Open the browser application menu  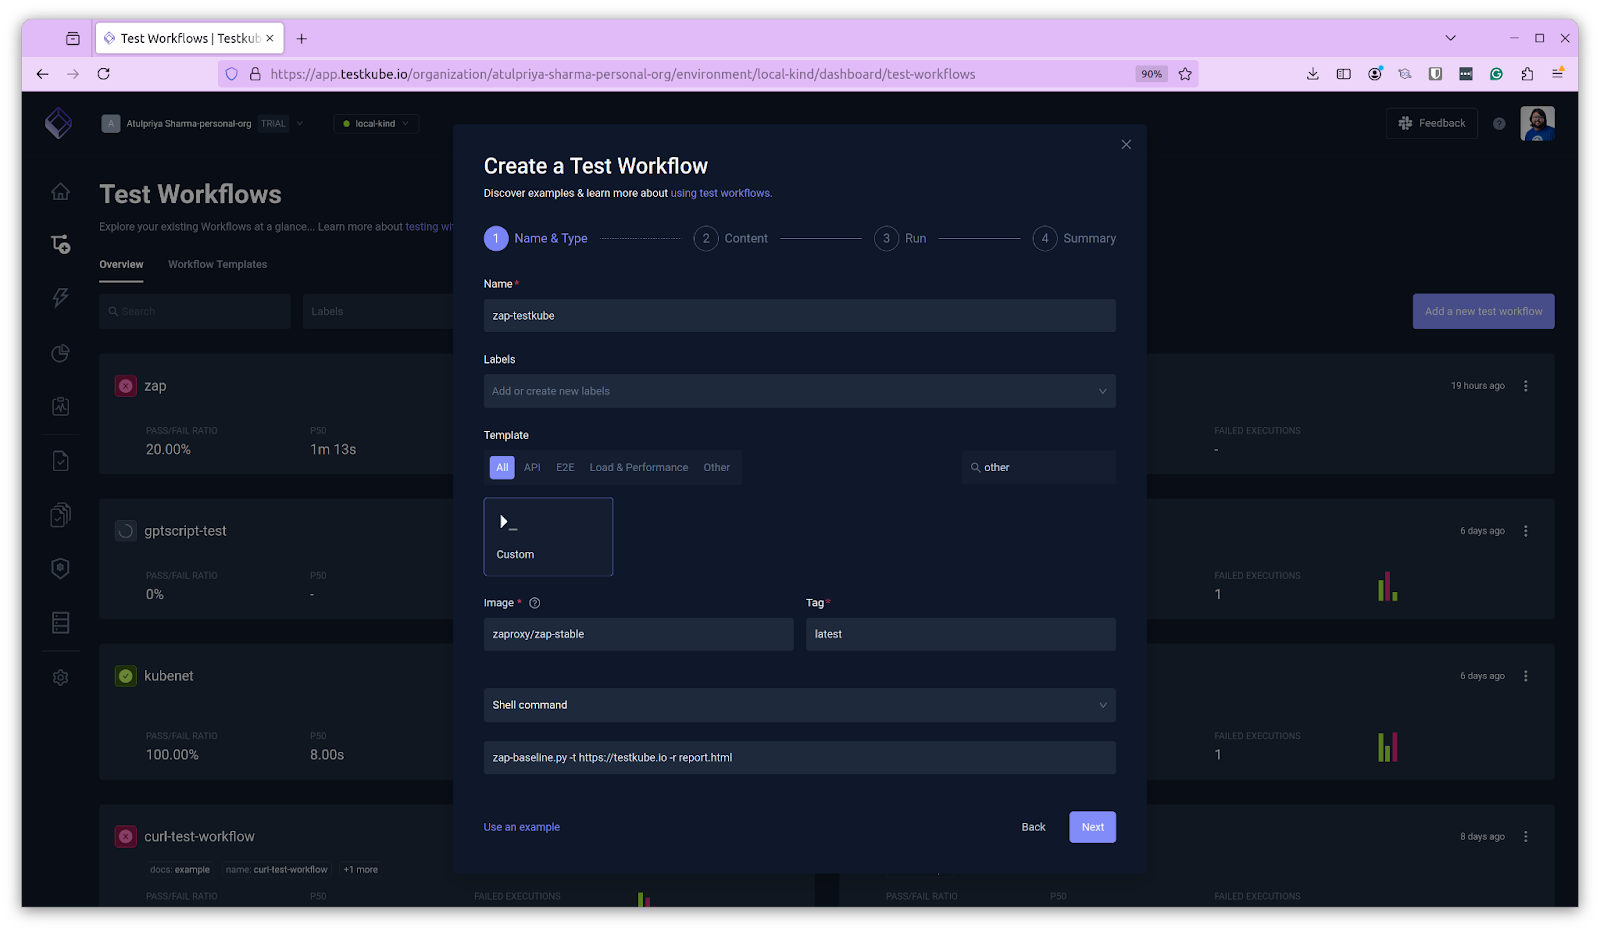tap(1558, 74)
